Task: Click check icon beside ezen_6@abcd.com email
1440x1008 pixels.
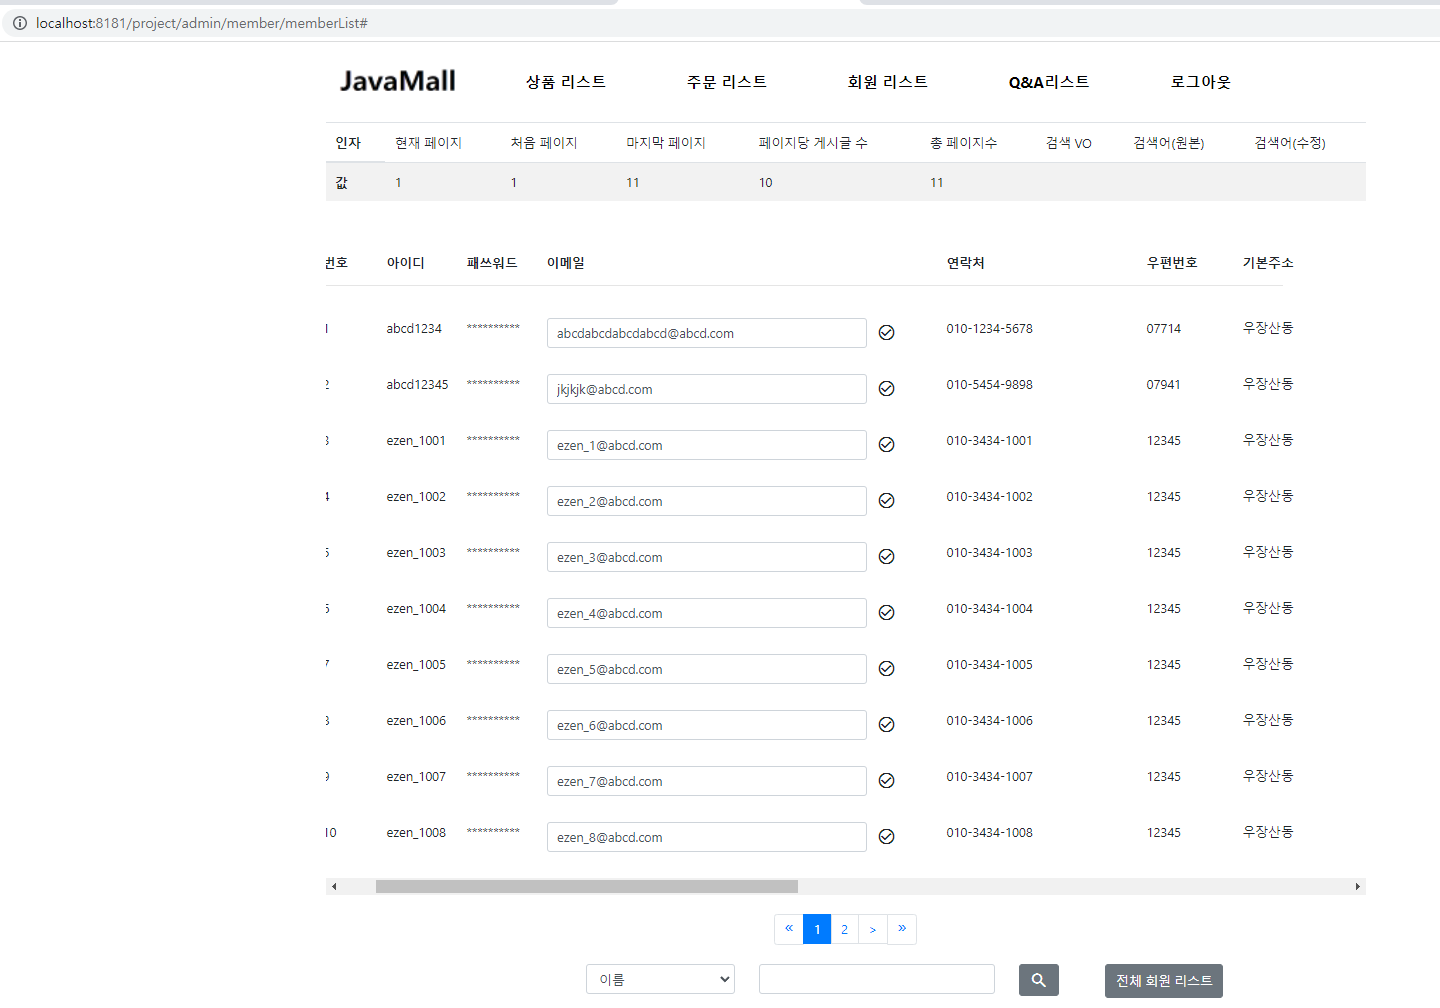Action: (886, 725)
